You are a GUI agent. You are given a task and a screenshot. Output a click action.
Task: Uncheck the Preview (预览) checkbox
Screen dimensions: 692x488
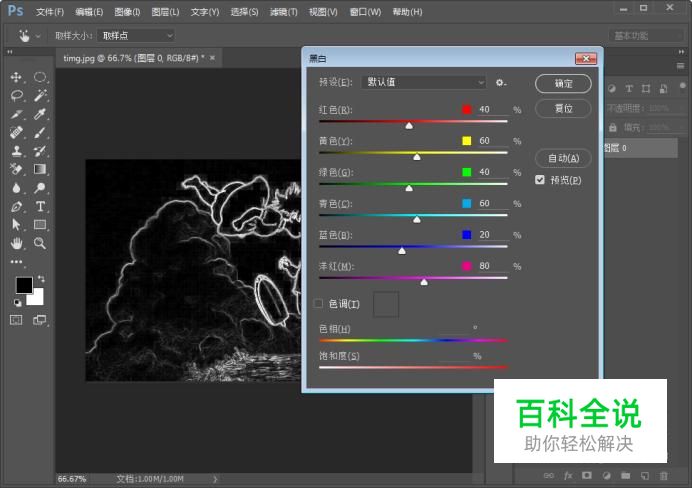click(x=540, y=180)
